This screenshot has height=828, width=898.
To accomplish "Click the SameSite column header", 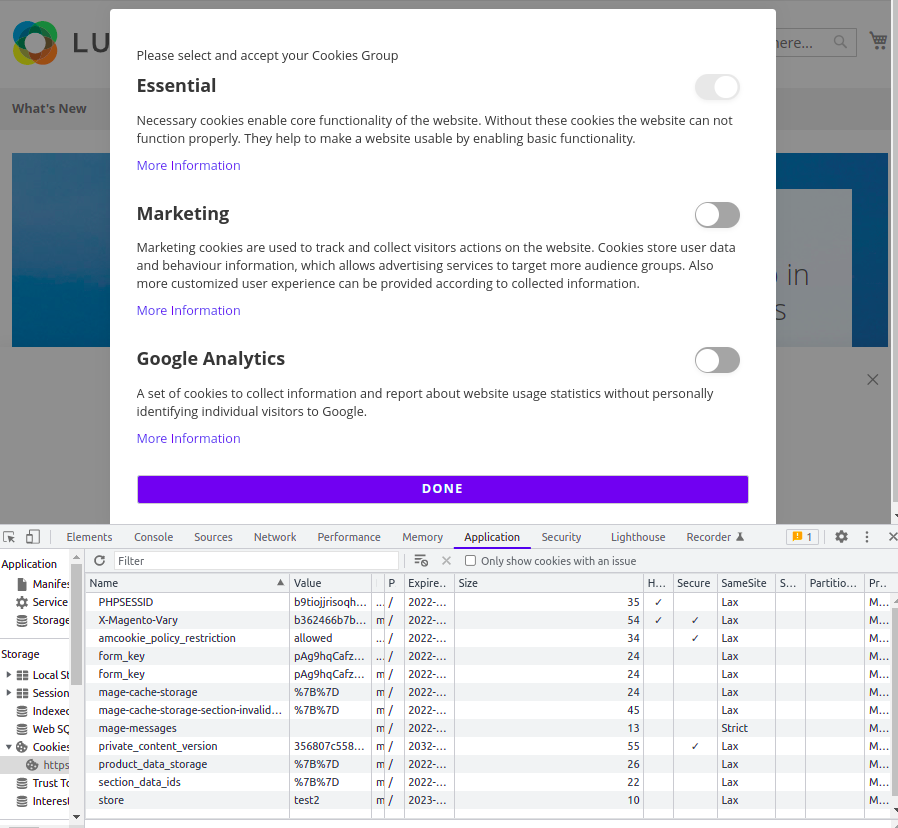I will tap(746, 583).
